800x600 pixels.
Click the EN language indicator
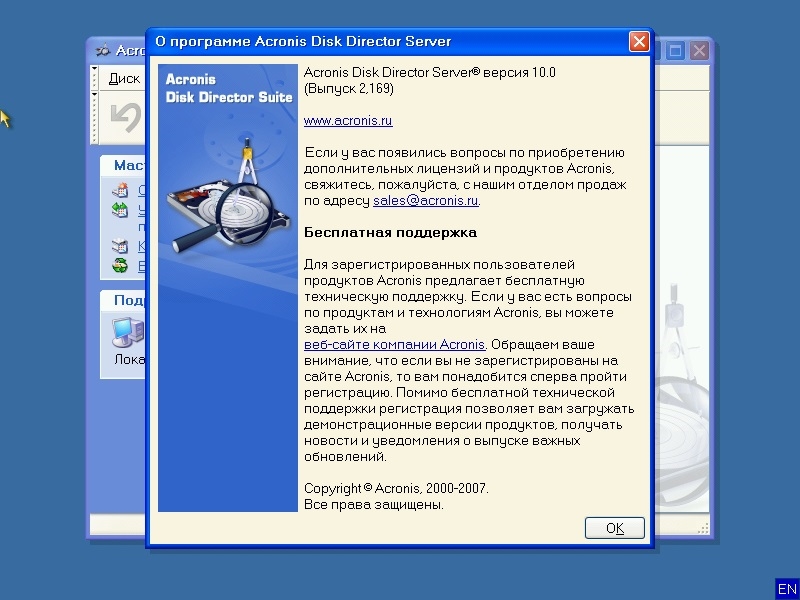(x=786, y=588)
